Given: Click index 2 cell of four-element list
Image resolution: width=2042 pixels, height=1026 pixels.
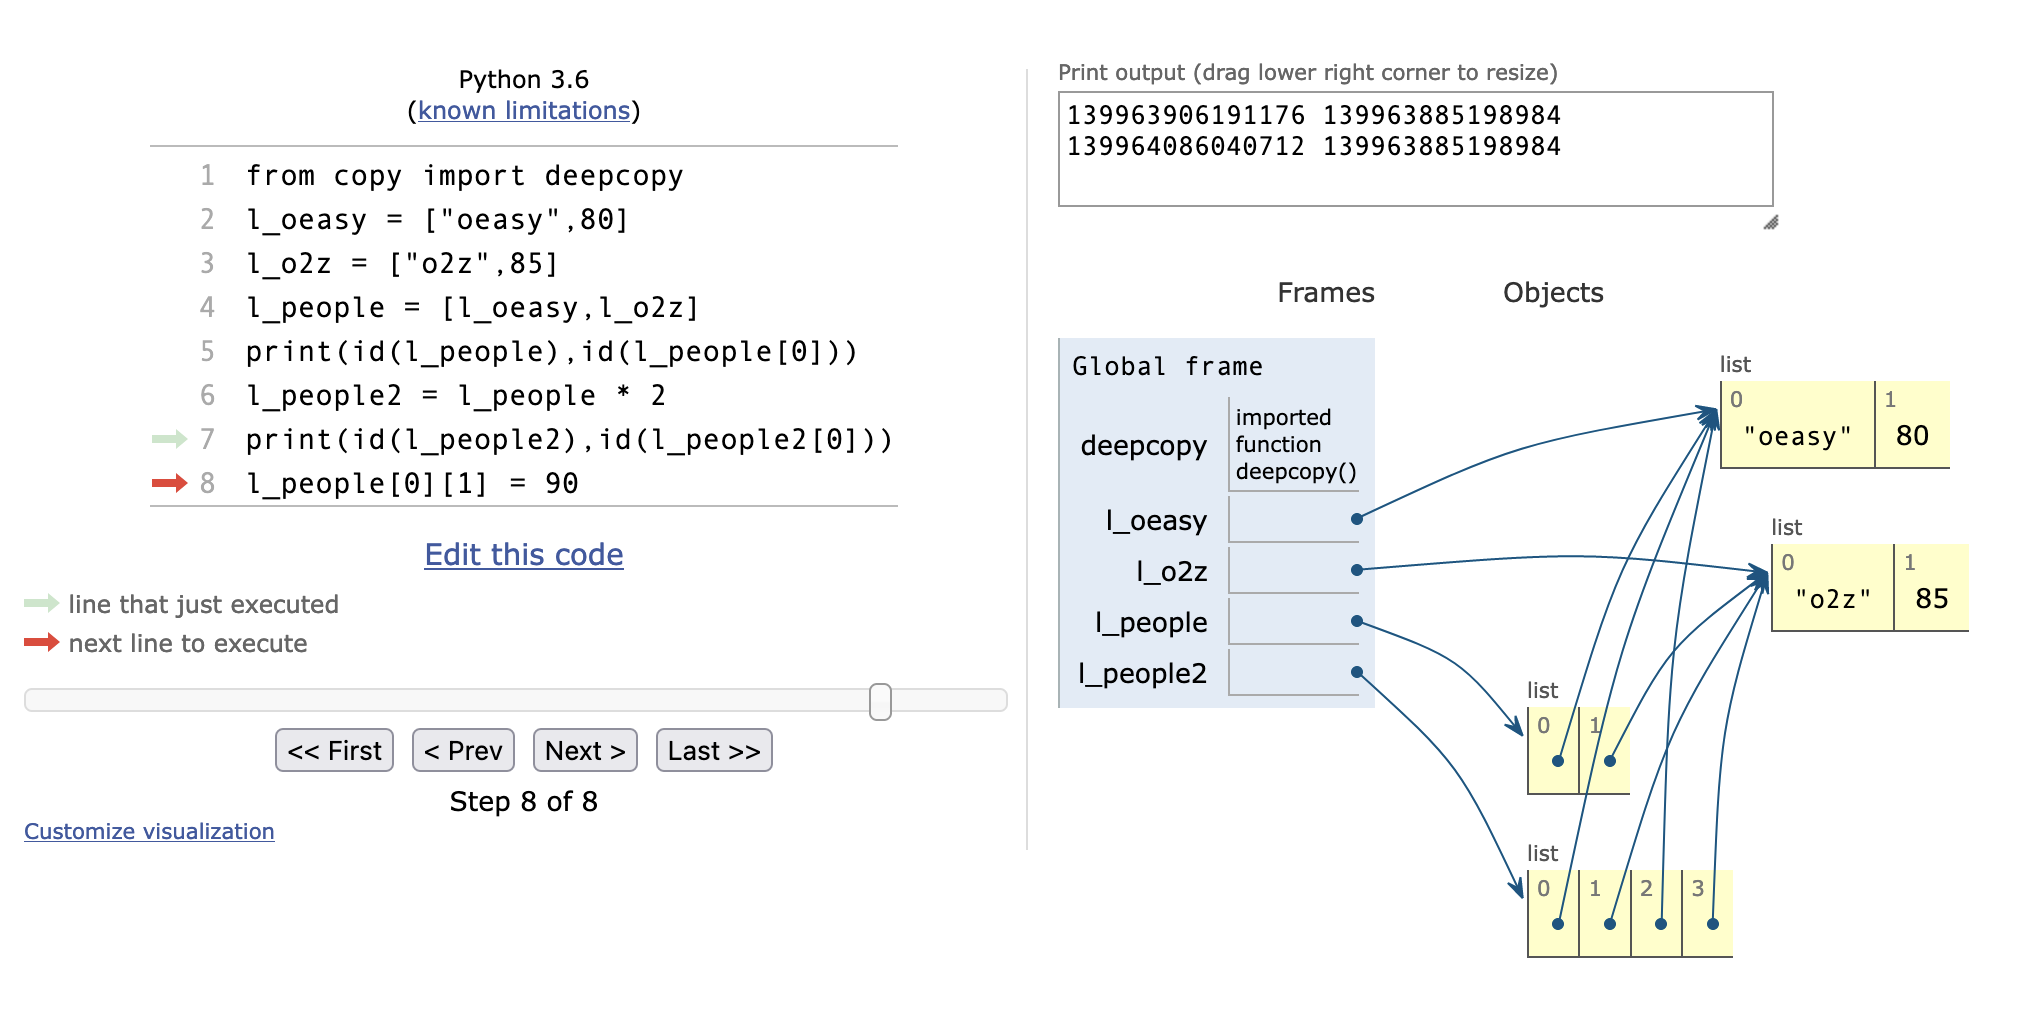Looking at the screenshot, I should pos(1656,914).
